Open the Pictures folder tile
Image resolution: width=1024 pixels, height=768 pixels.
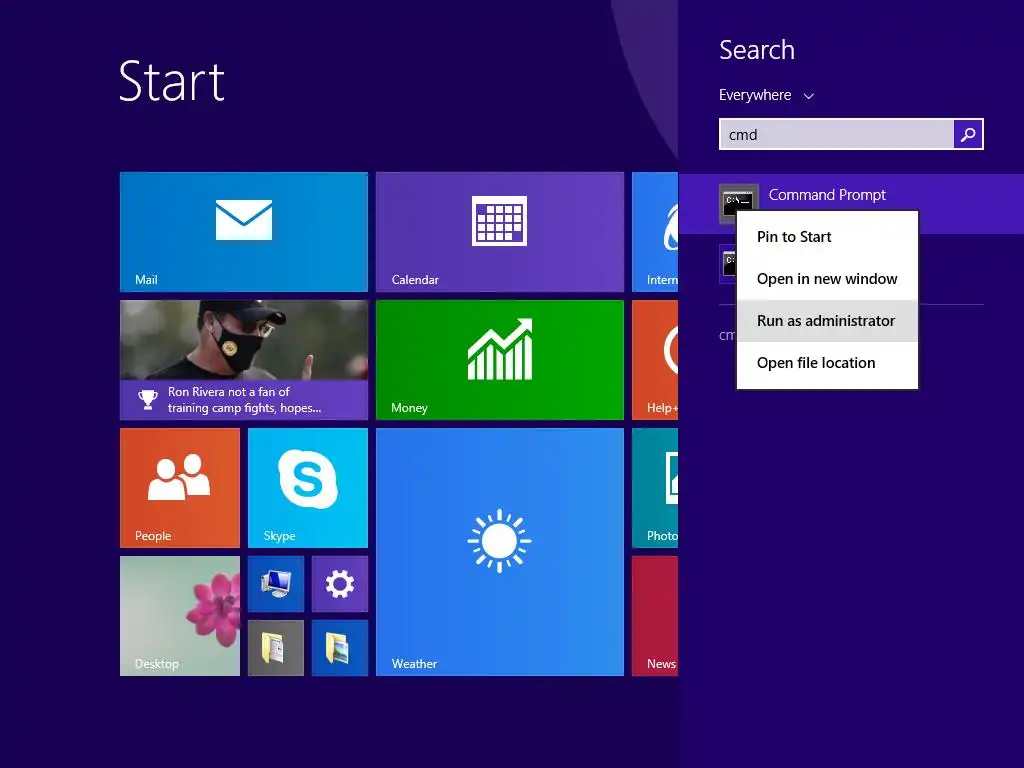coord(340,648)
